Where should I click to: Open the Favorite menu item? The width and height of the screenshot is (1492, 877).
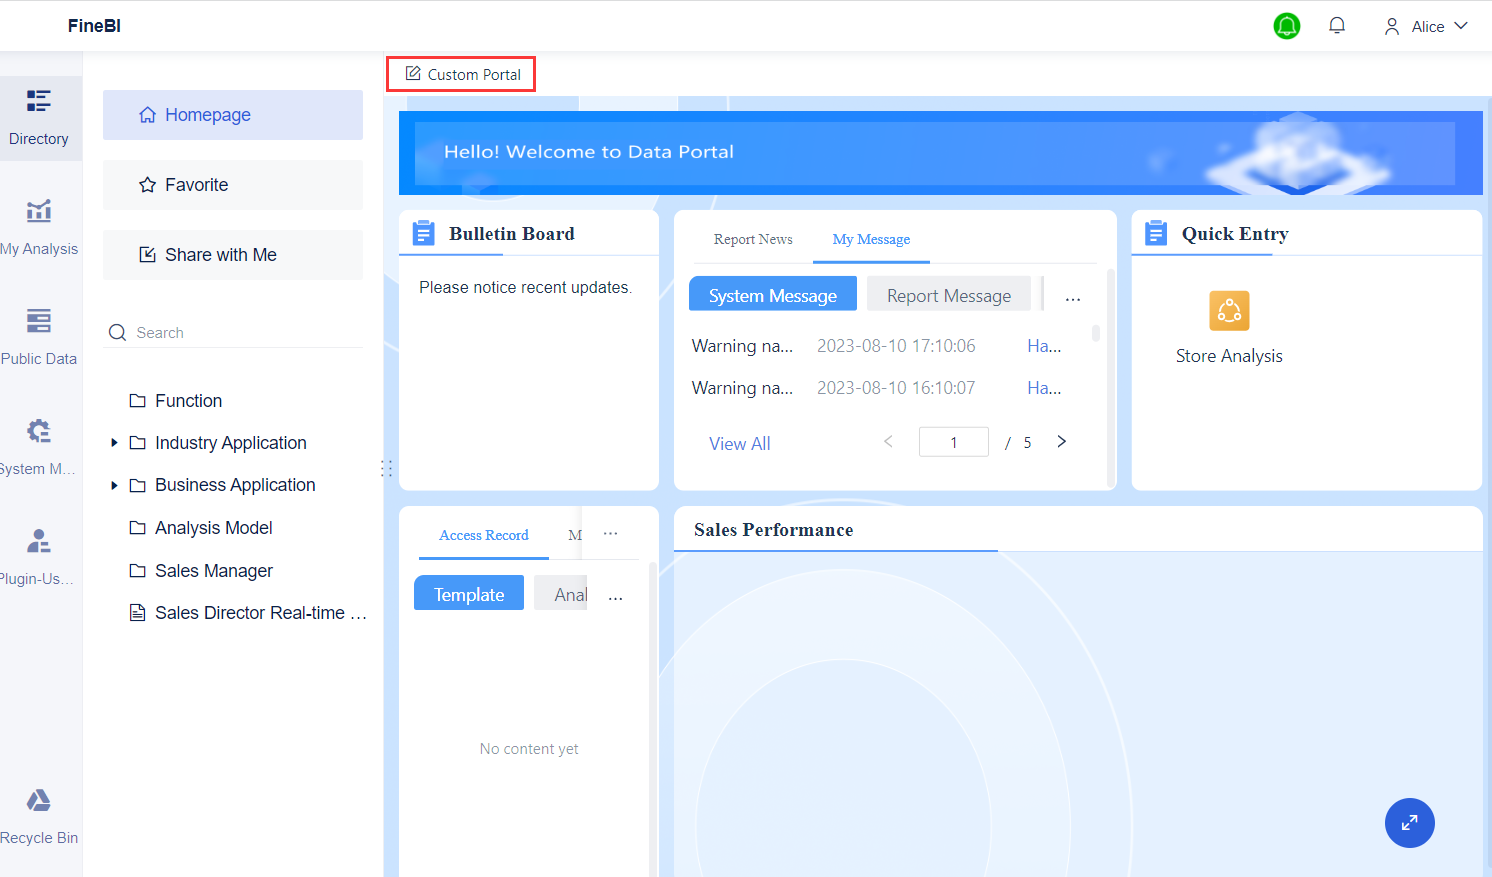(233, 185)
